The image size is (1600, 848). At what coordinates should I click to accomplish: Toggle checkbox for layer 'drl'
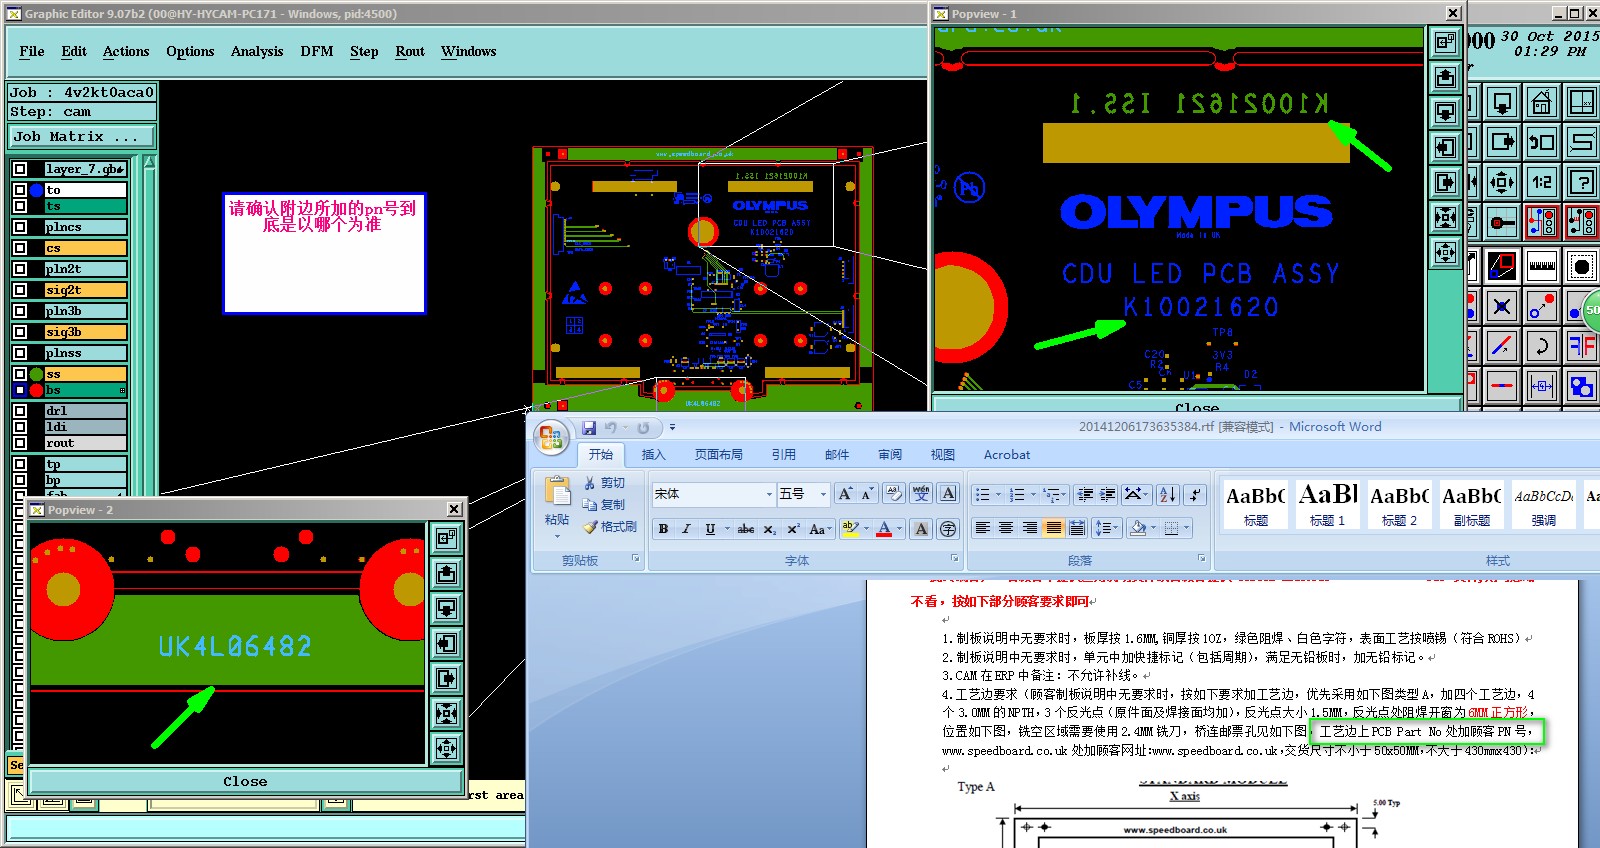(x=20, y=411)
